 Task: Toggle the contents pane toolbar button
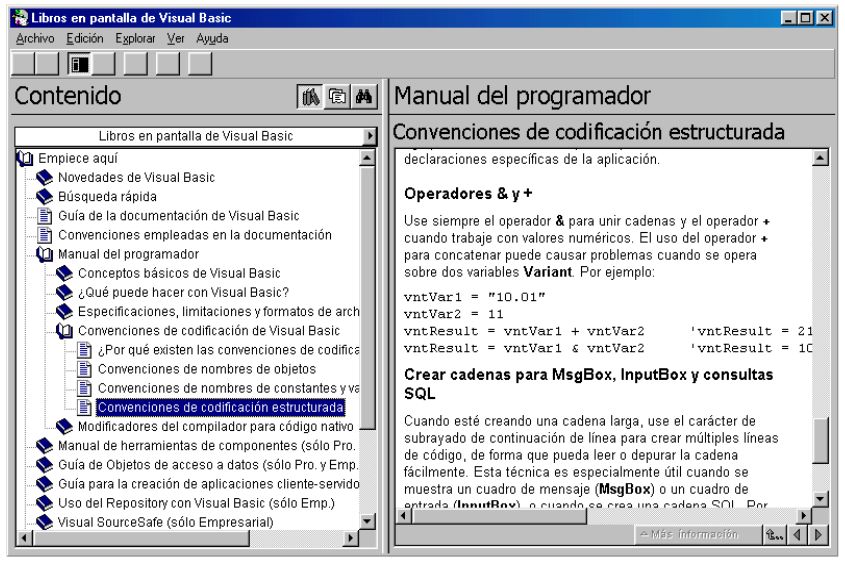(79, 64)
